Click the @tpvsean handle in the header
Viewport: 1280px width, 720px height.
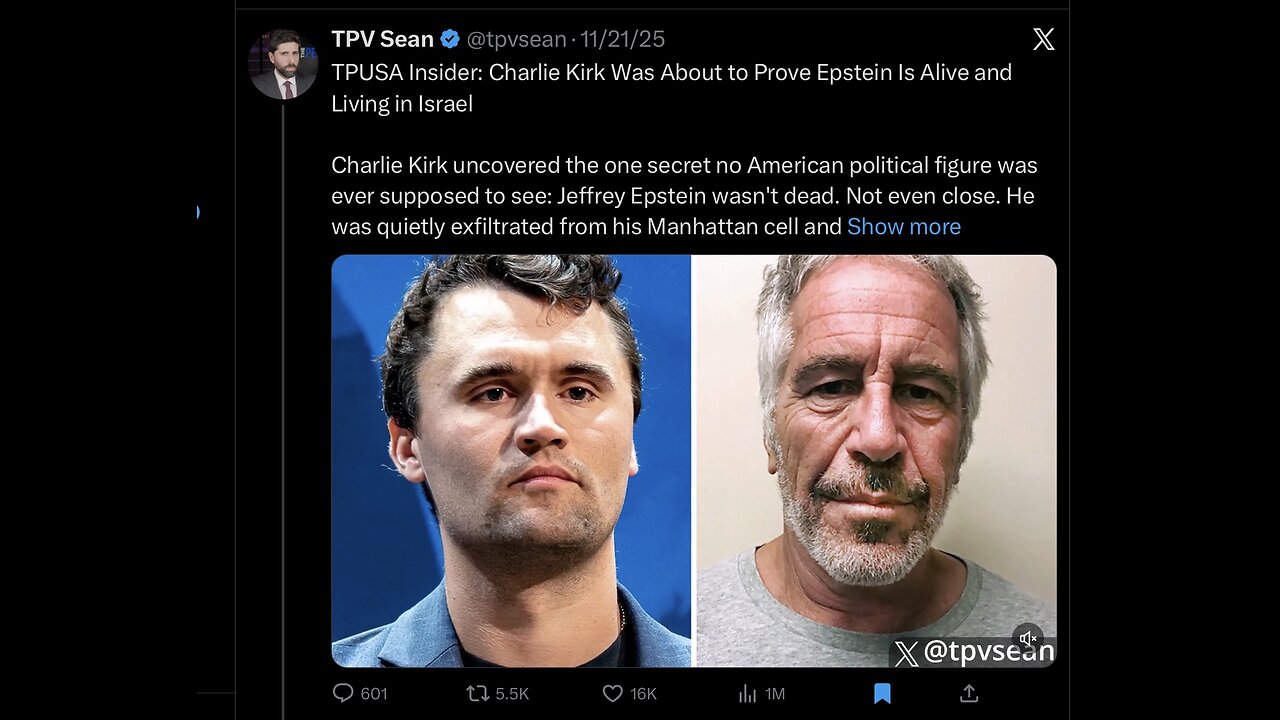(x=516, y=39)
